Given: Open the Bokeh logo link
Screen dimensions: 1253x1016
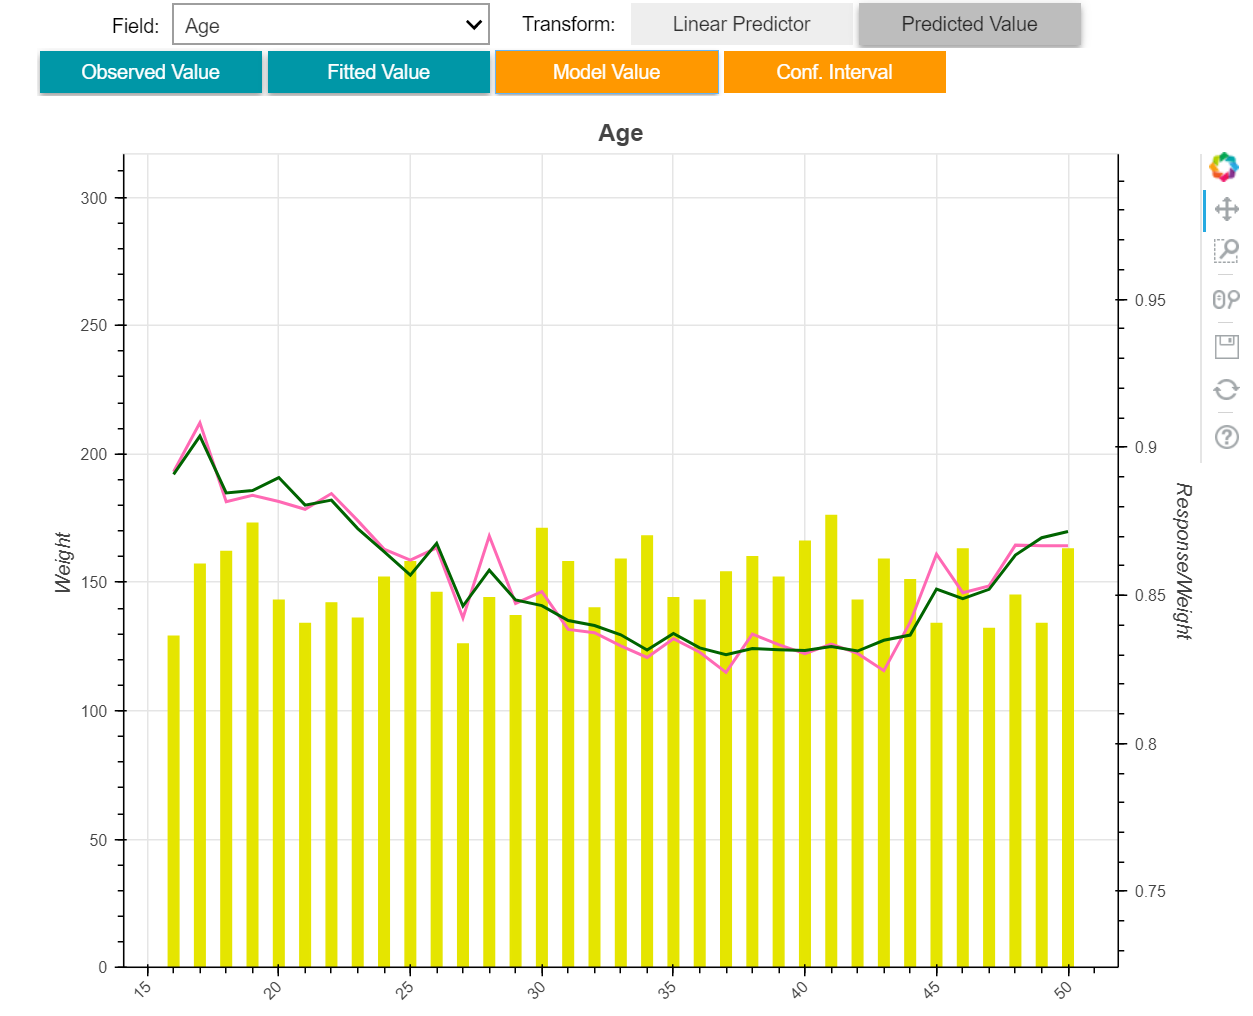Looking at the screenshot, I should pos(1225,167).
